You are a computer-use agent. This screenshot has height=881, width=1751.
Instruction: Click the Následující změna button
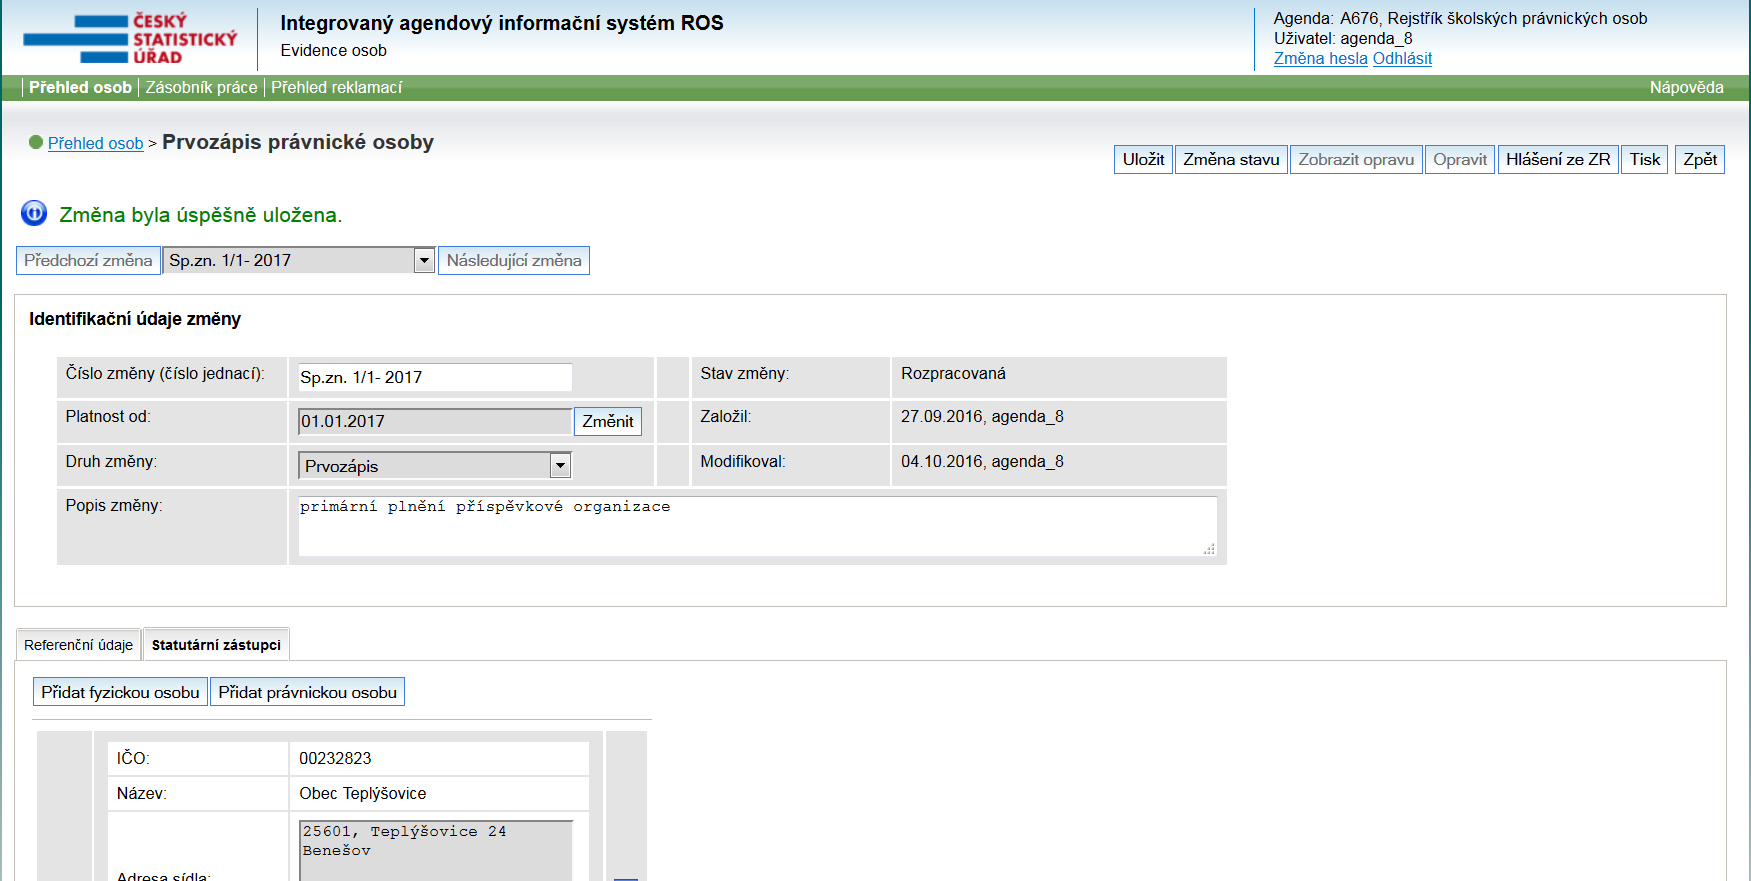click(x=514, y=260)
